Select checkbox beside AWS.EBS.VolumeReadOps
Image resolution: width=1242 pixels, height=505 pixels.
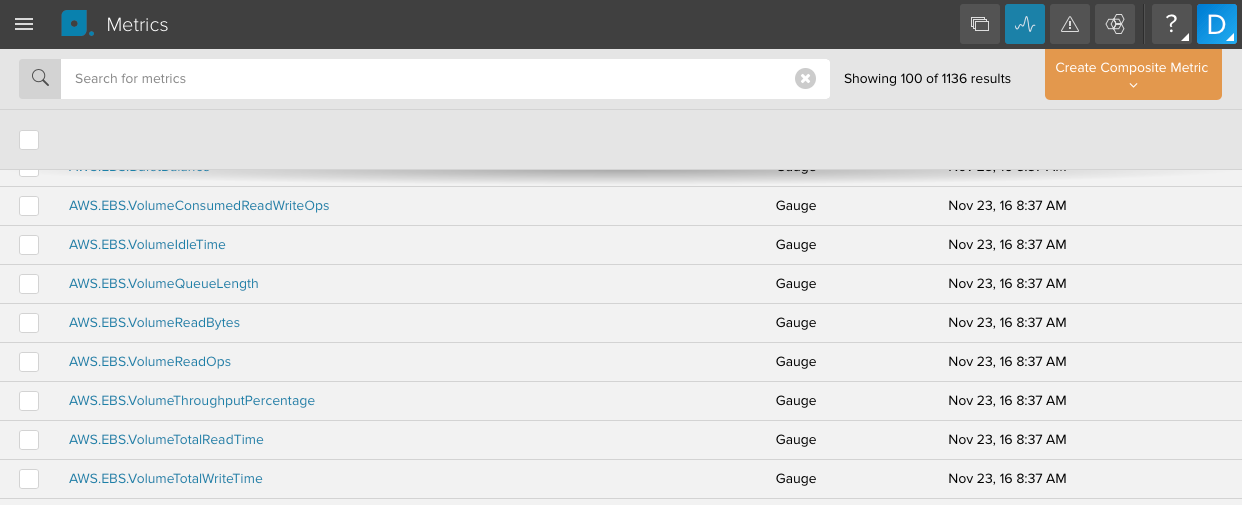tap(29, 362)
